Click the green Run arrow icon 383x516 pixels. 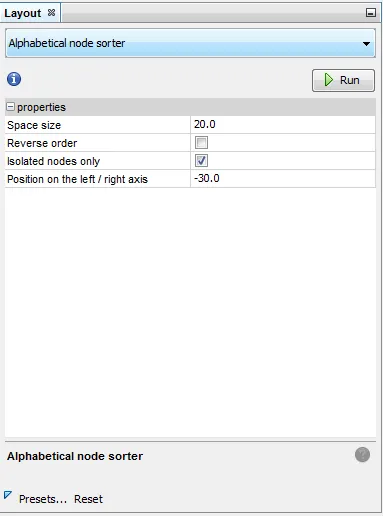pos(329,80)
